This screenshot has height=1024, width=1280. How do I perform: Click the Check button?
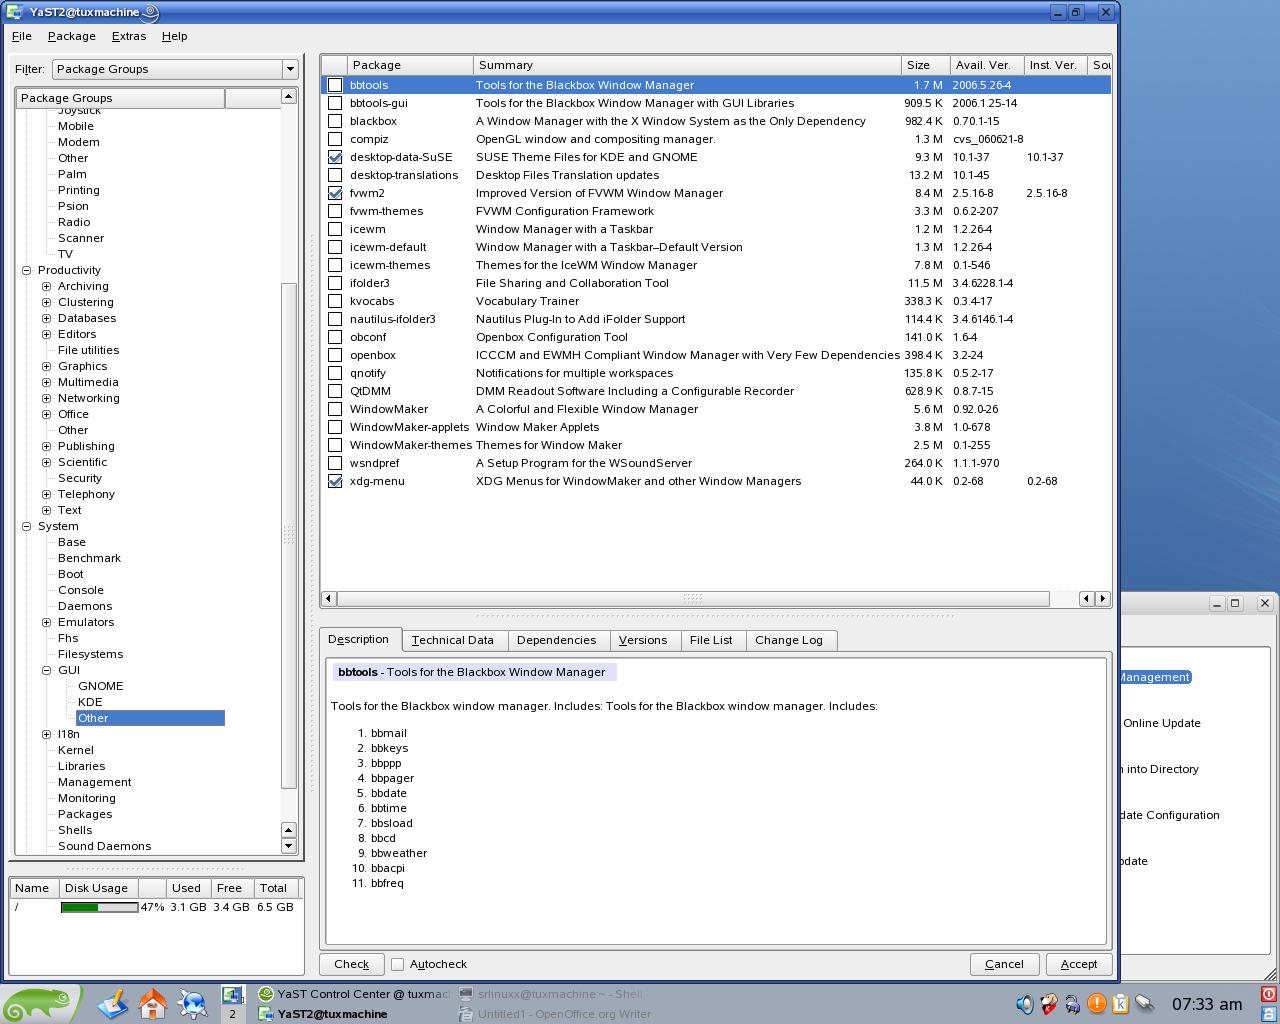(x=351, y=964)
